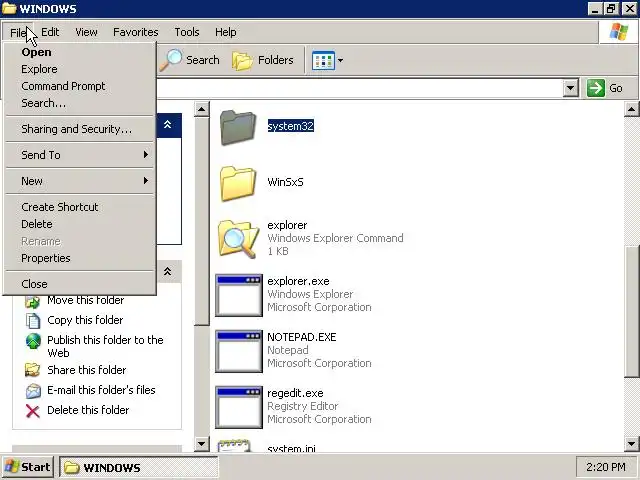The image size is (640, 480).
Task: Click the file list scrollbar thumb
Action: click(631, 311)
